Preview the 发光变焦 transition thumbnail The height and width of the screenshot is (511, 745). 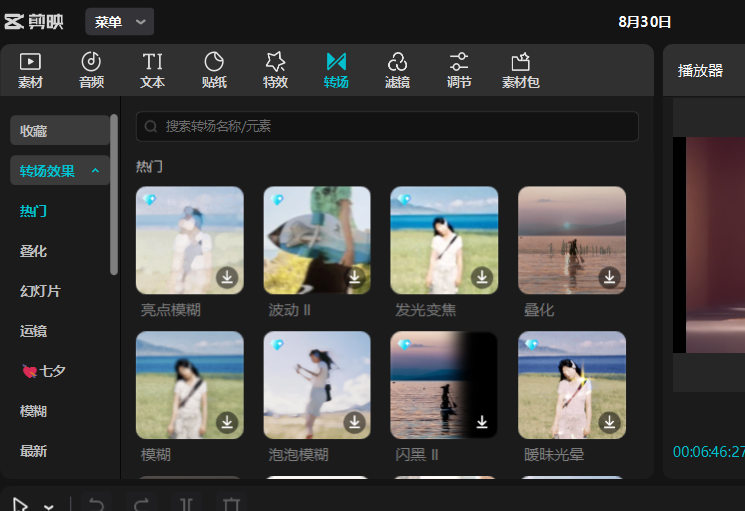click(x=444, y=240)
